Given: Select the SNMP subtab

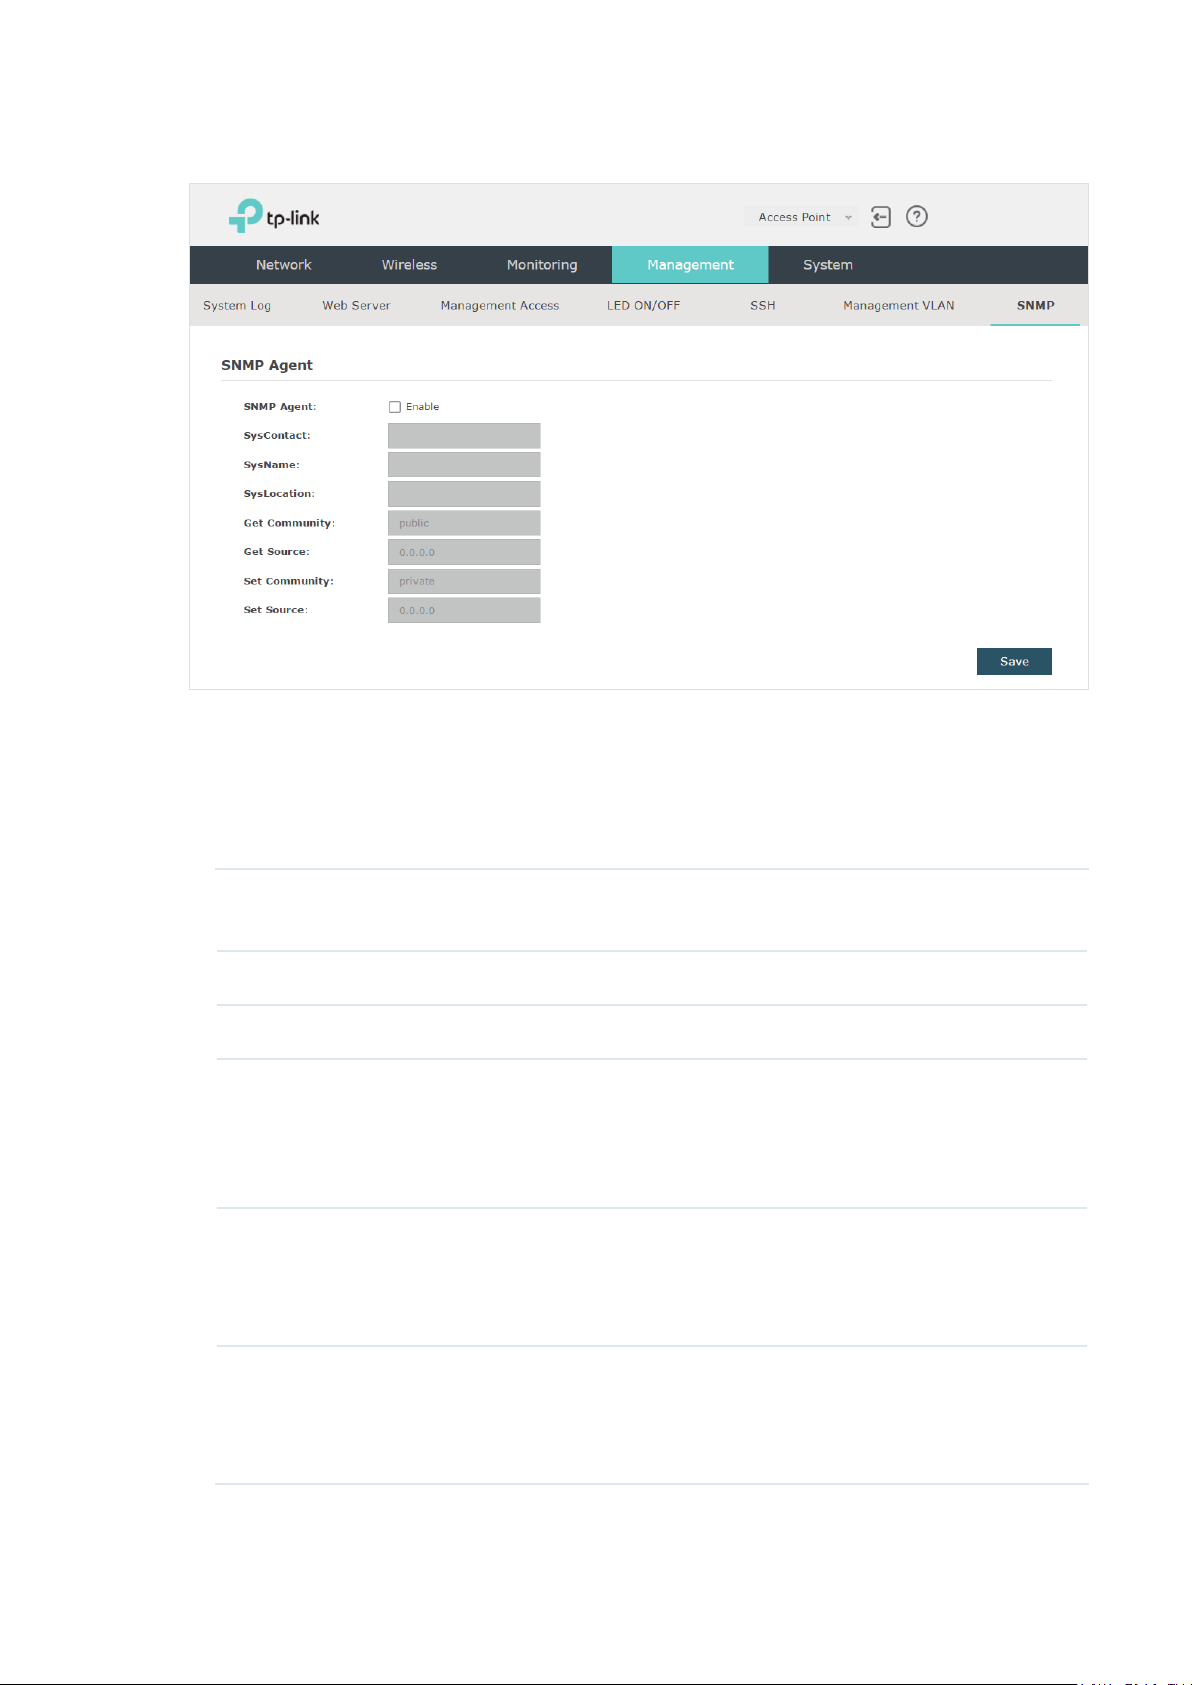Looking at the screenshot, I should [1035, 306].
